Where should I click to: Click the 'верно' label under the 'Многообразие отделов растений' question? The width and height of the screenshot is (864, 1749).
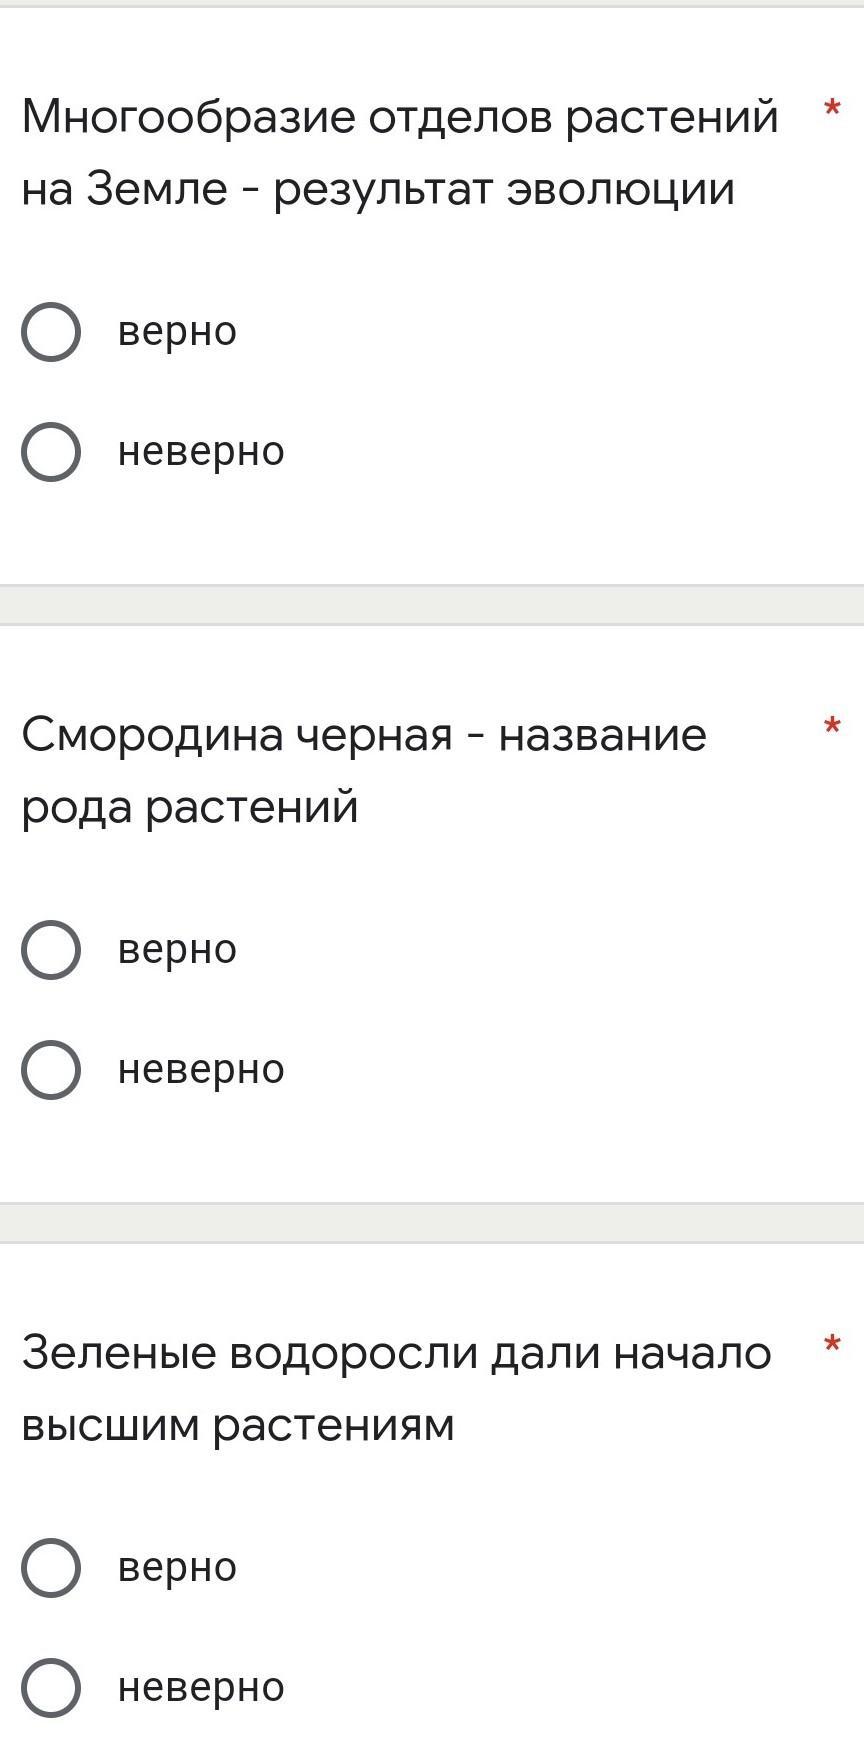click(177, 332)
